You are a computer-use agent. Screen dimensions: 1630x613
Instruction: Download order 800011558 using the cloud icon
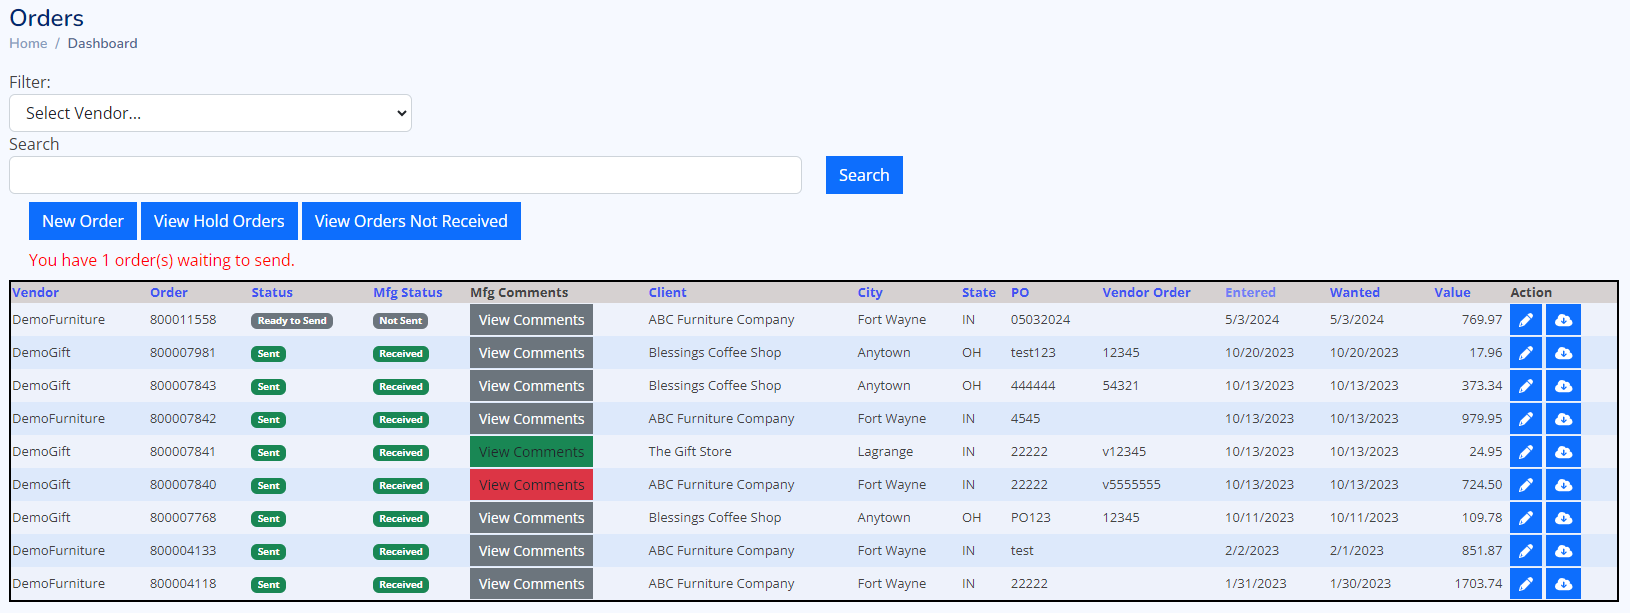1563,320
